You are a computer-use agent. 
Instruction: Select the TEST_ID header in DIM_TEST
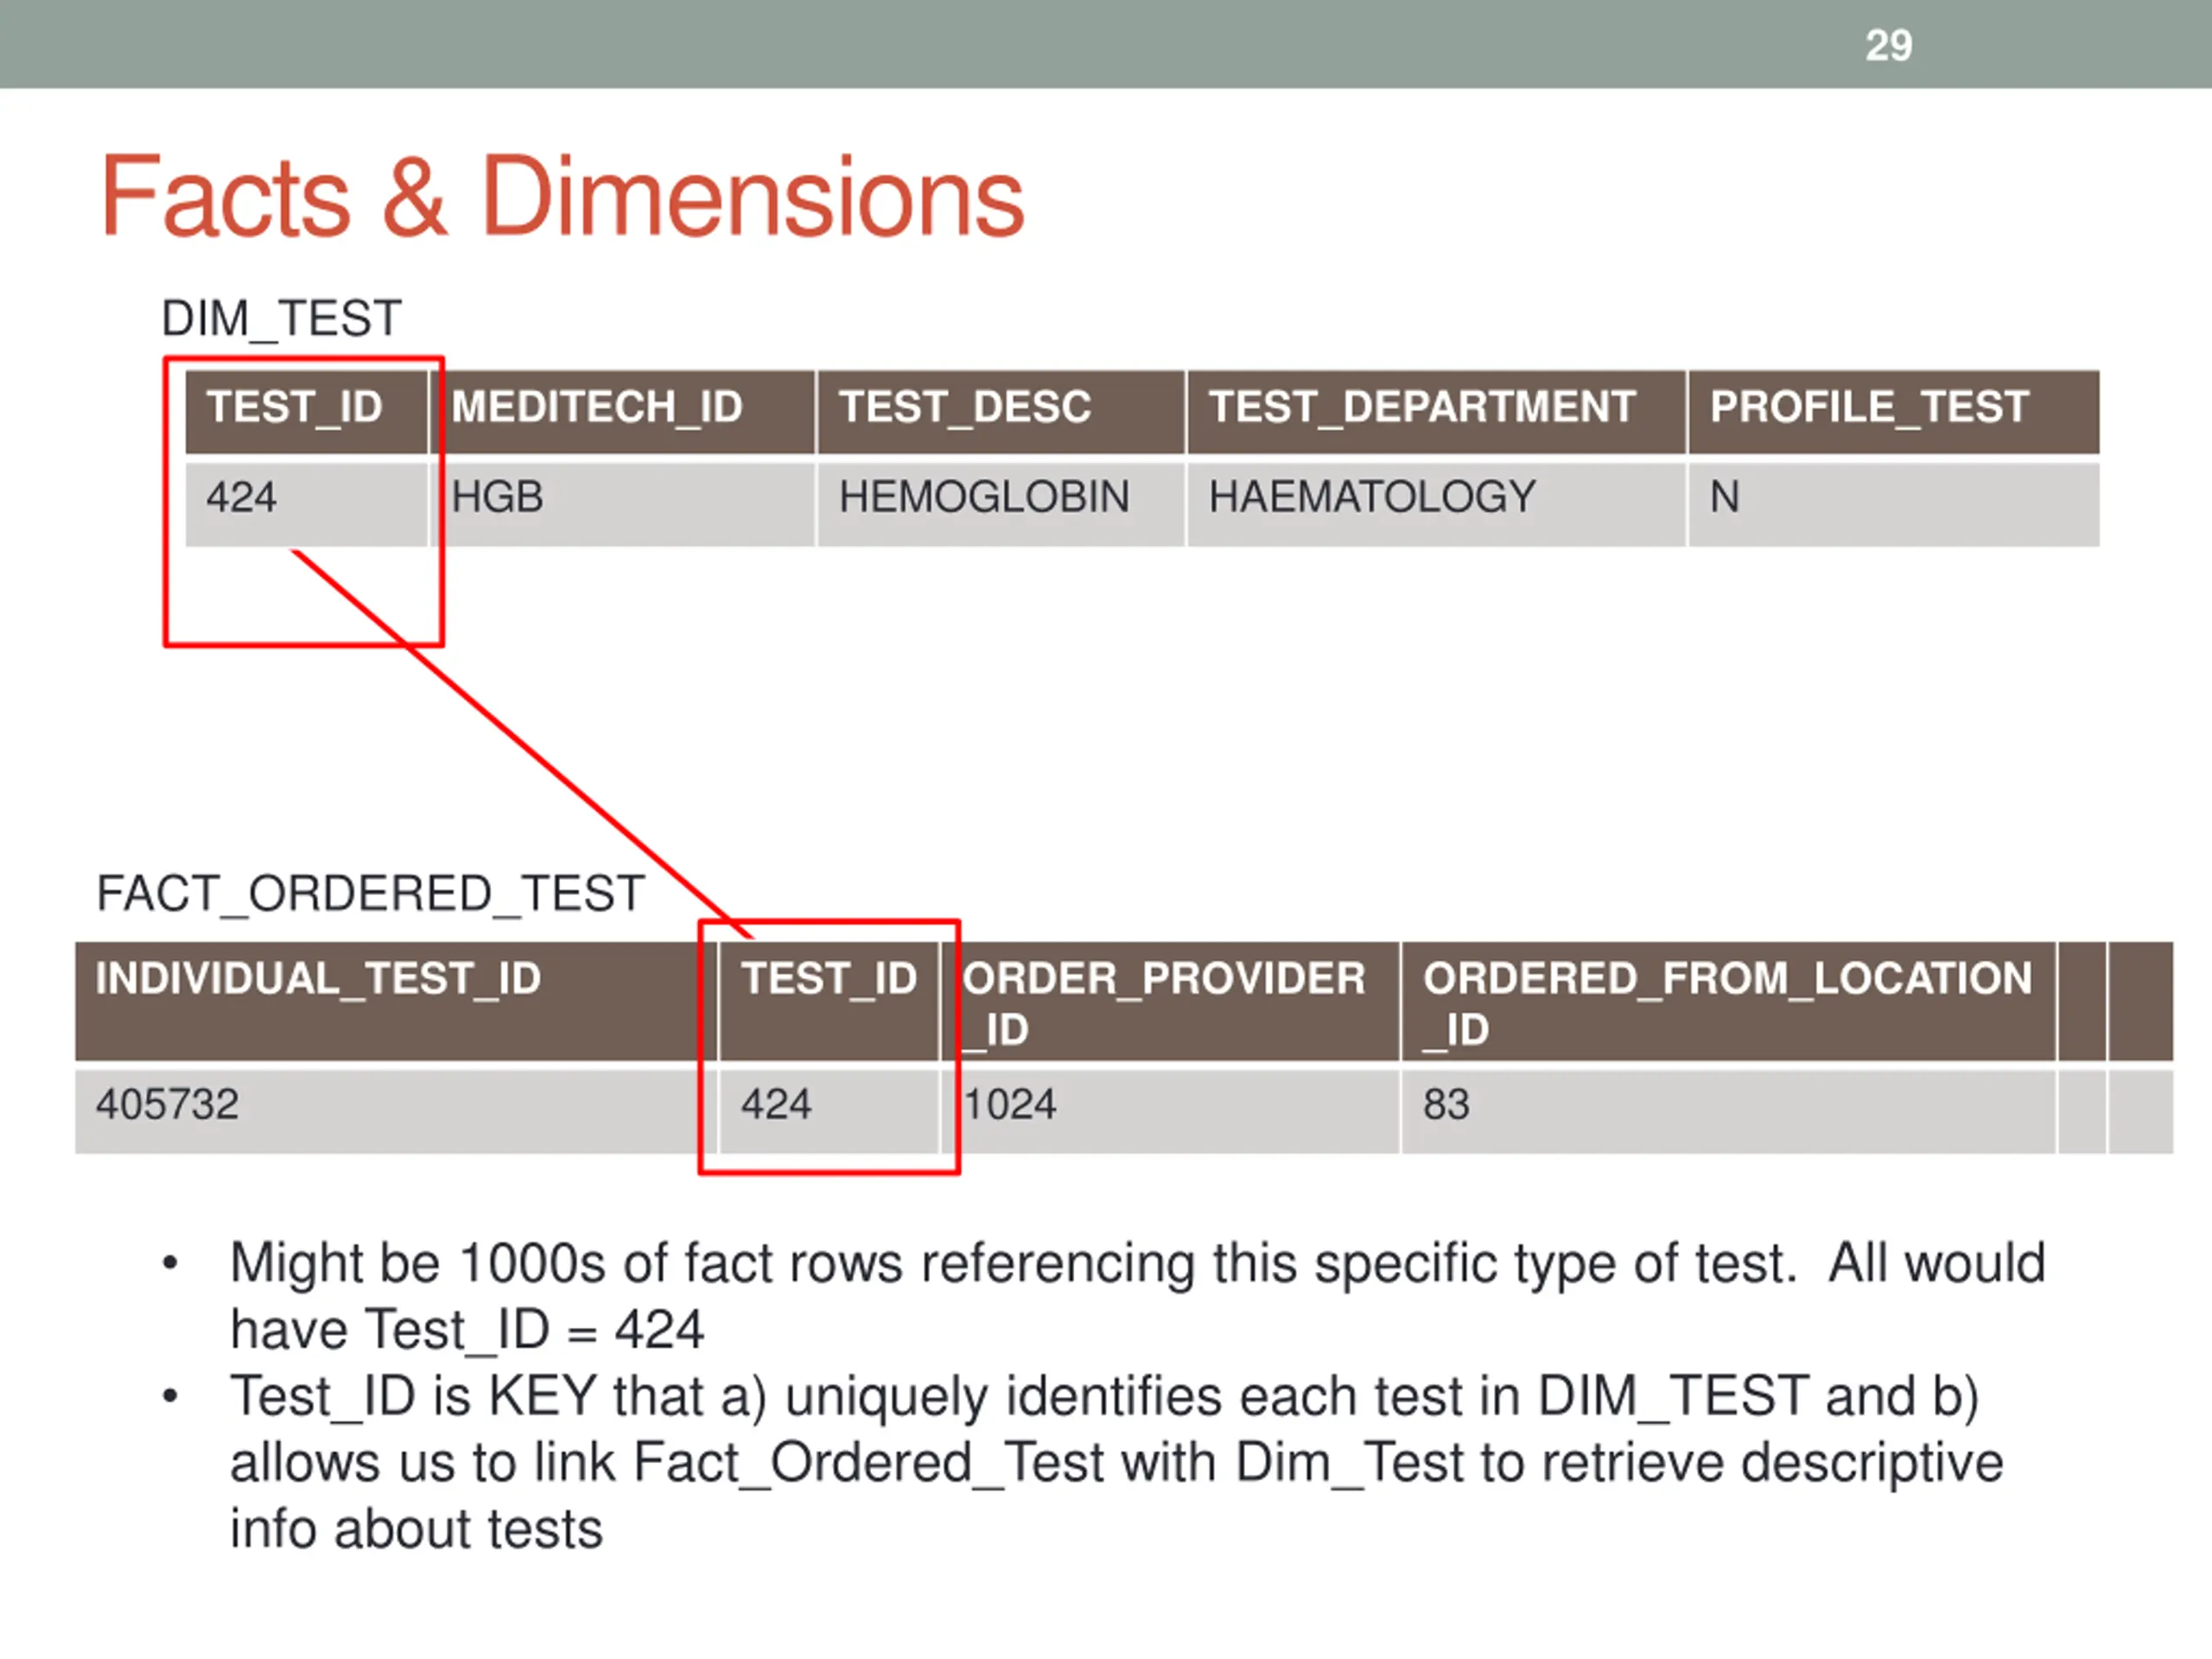click(x=306, y=411)
